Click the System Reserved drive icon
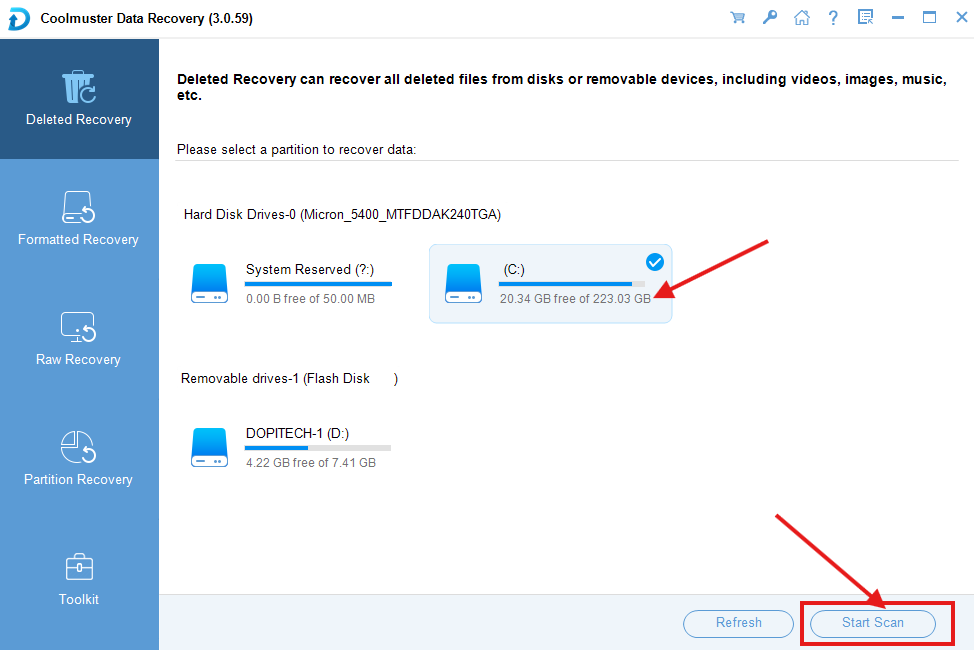974x650 pixels. click(209, 284)
